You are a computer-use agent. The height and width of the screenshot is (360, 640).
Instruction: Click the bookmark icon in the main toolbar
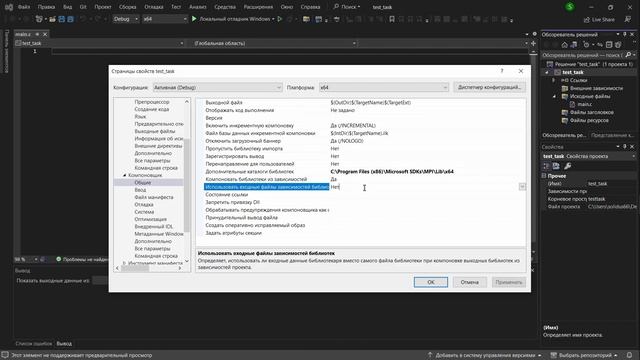point(392,19)
